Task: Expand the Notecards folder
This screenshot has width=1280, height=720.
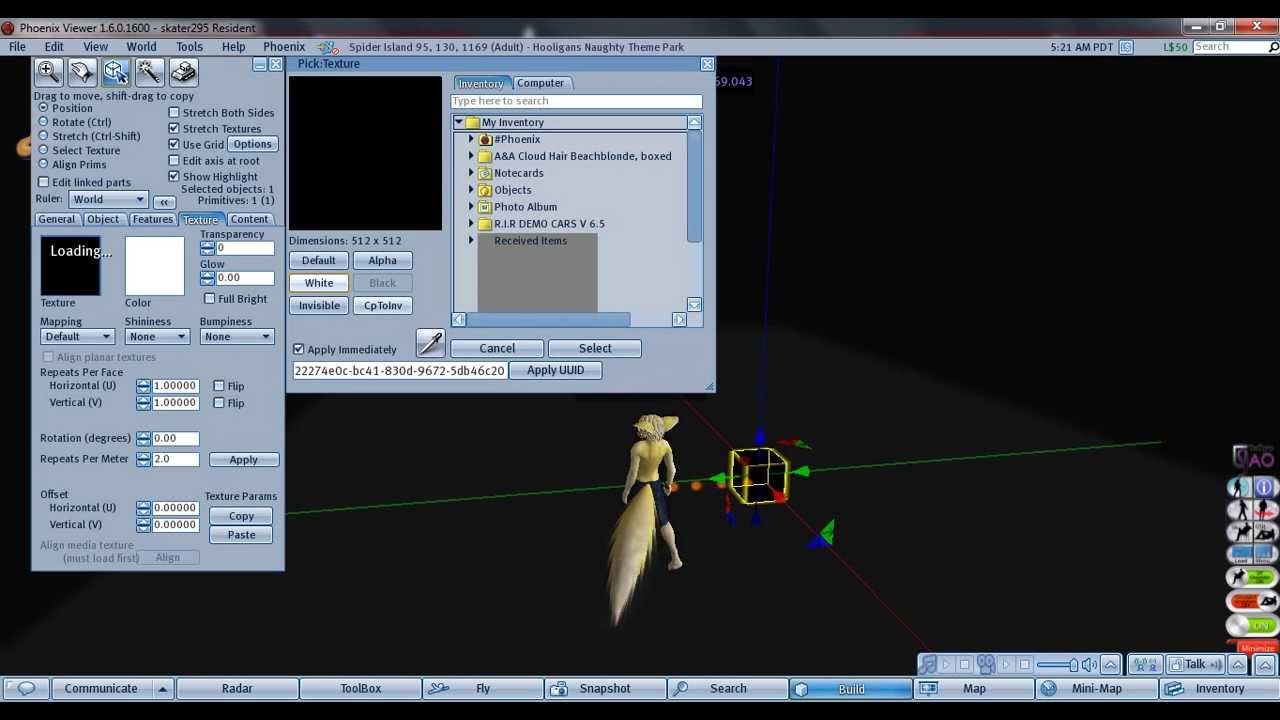Action: 471,173
